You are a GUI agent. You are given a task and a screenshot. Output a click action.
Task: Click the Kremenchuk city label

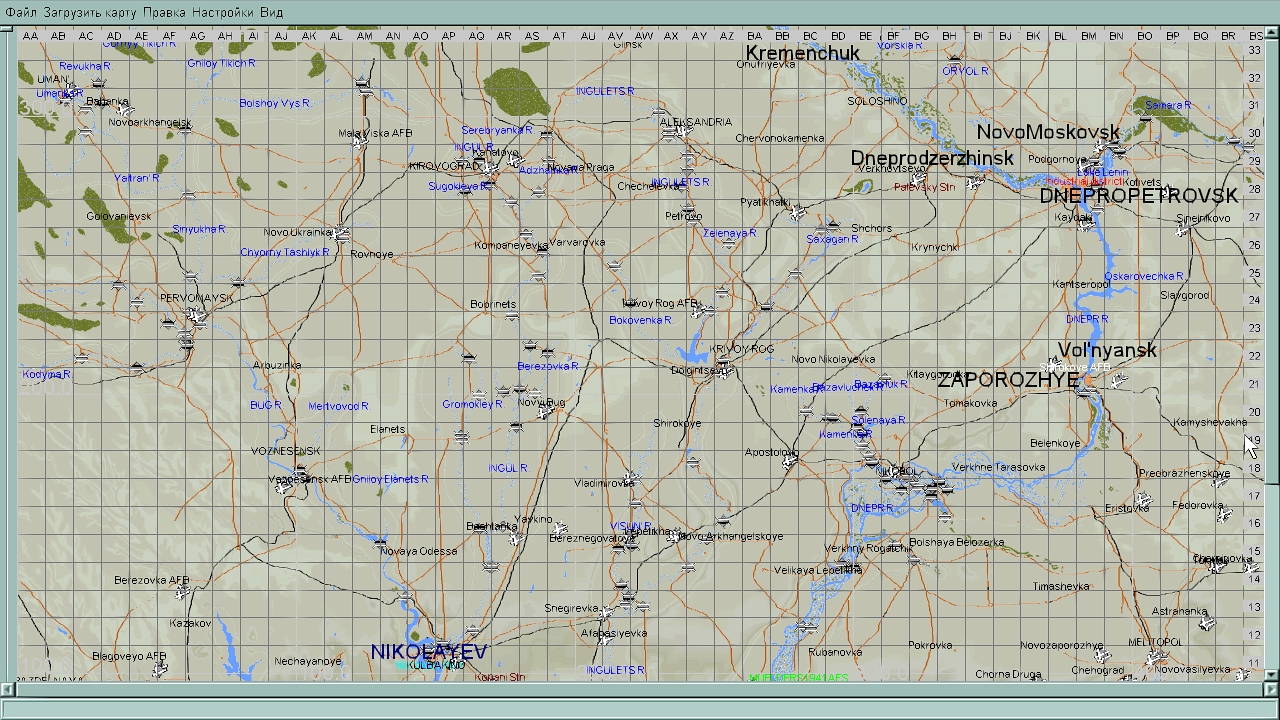click(x=803, y=53)
